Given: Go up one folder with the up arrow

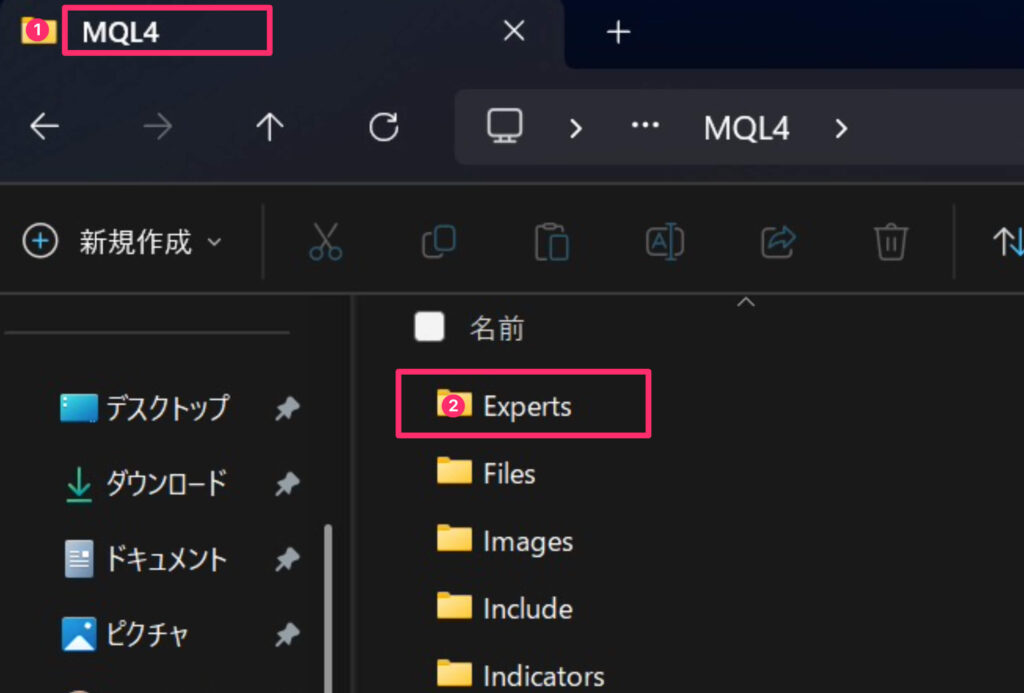Looking at the screenshot, I should pyautogui.click(x=268, y=126).
